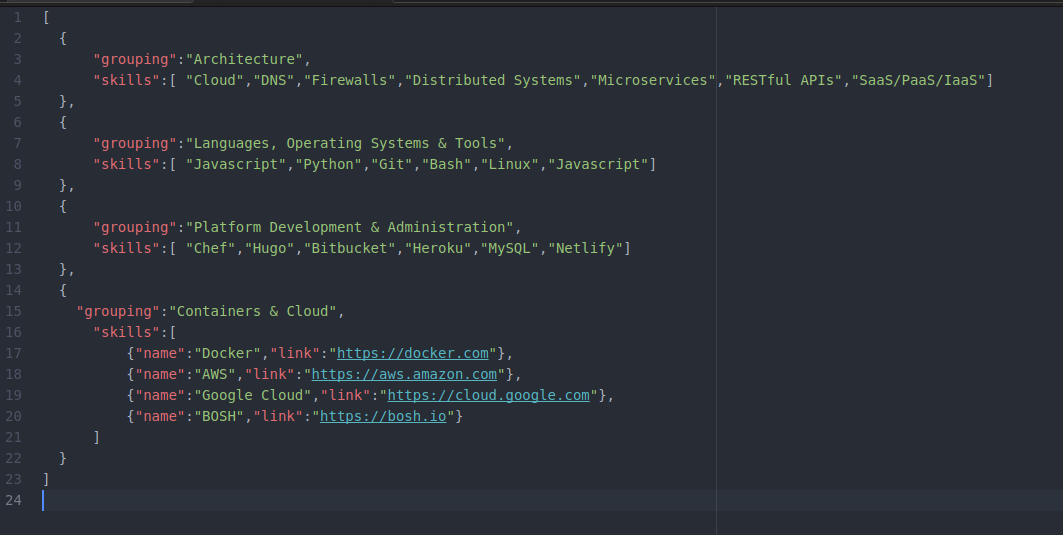Click the "BOSH" name value

pos(219,416)
